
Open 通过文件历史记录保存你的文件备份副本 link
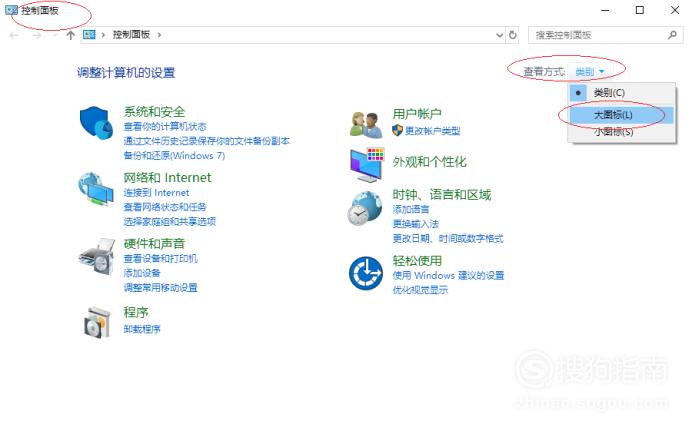(x=207, y=141)
